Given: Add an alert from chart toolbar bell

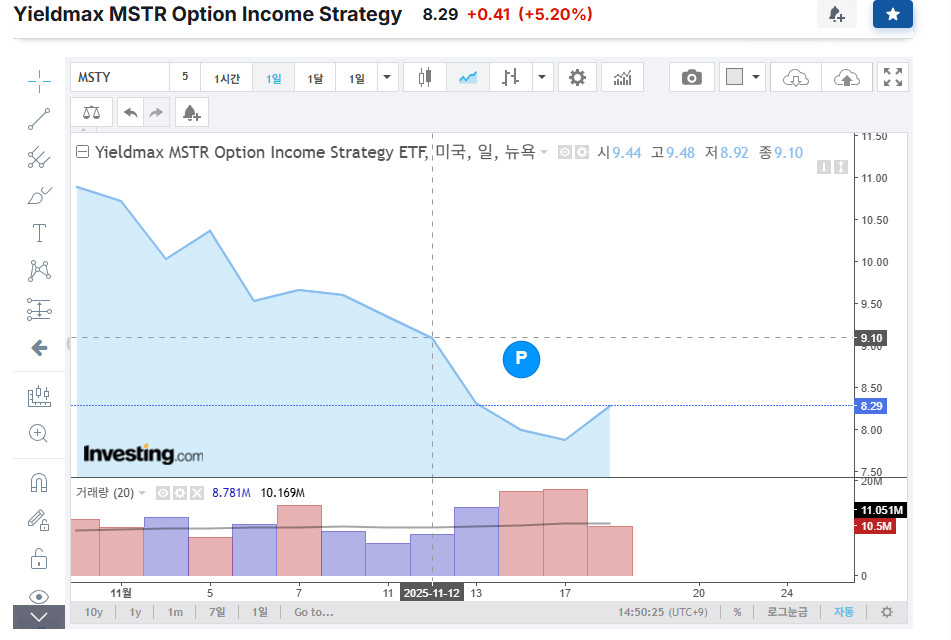Looking at the screenshot, I should pyautogui.click(x=192, y=113).
